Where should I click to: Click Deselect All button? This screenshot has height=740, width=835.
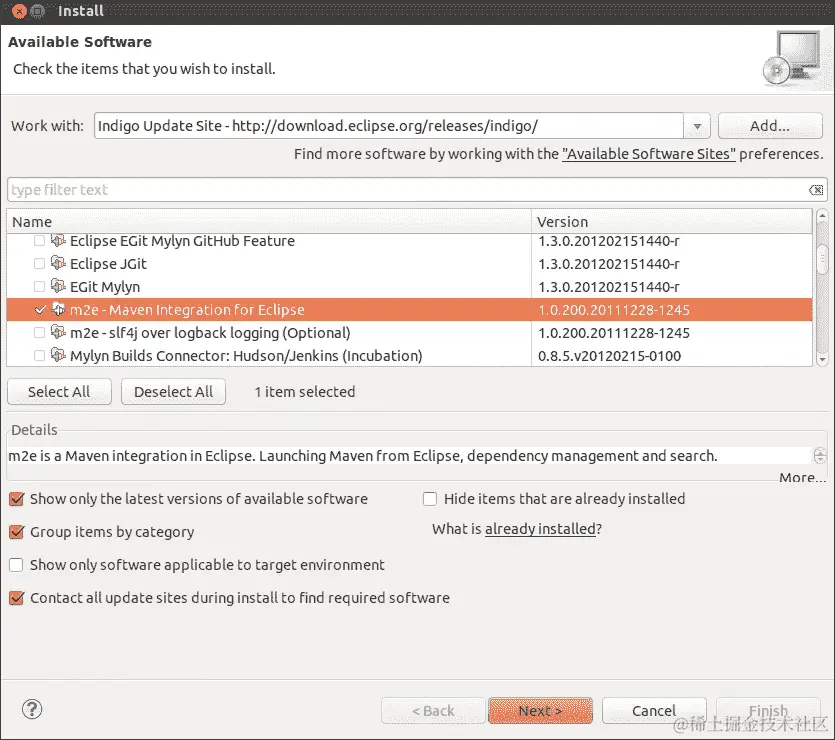173,392
